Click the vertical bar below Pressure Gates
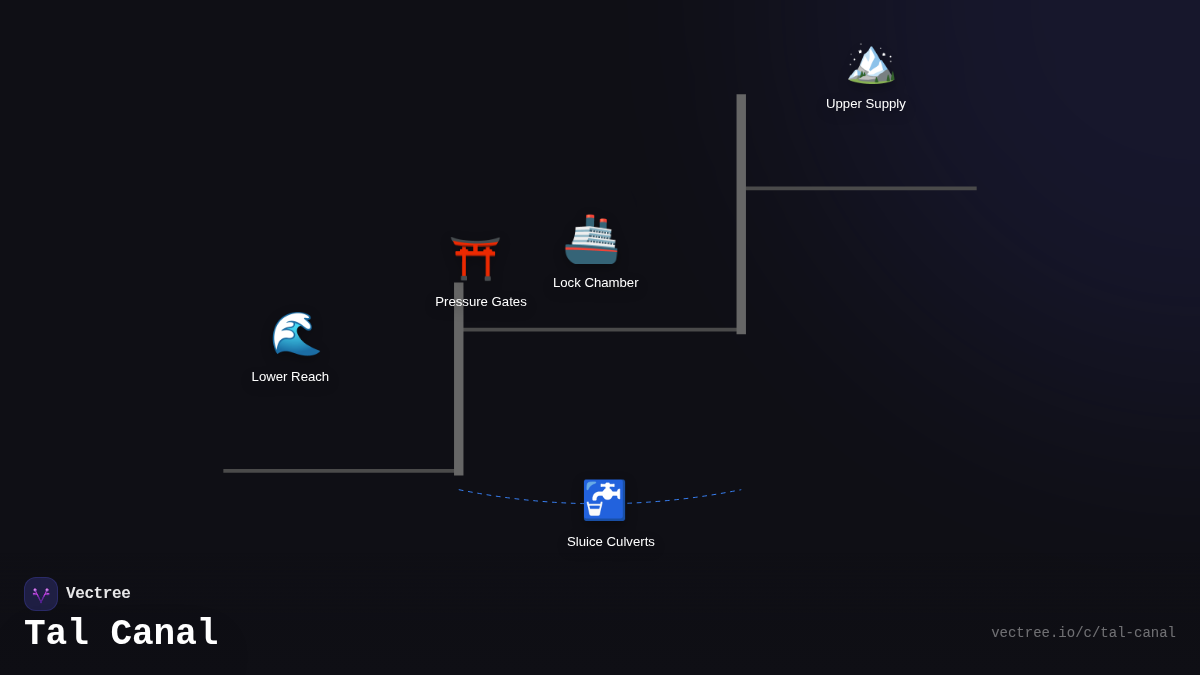Image resolution: width=1200 pixels, height=675 pixels. pos(459,400)
